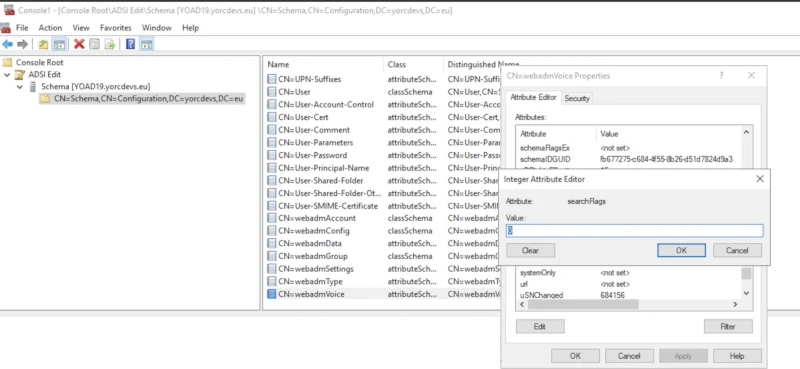This screenshot has height=369, width=800.
Task: Click the ADSI Edit node icon
Action: tap(20, 75)
